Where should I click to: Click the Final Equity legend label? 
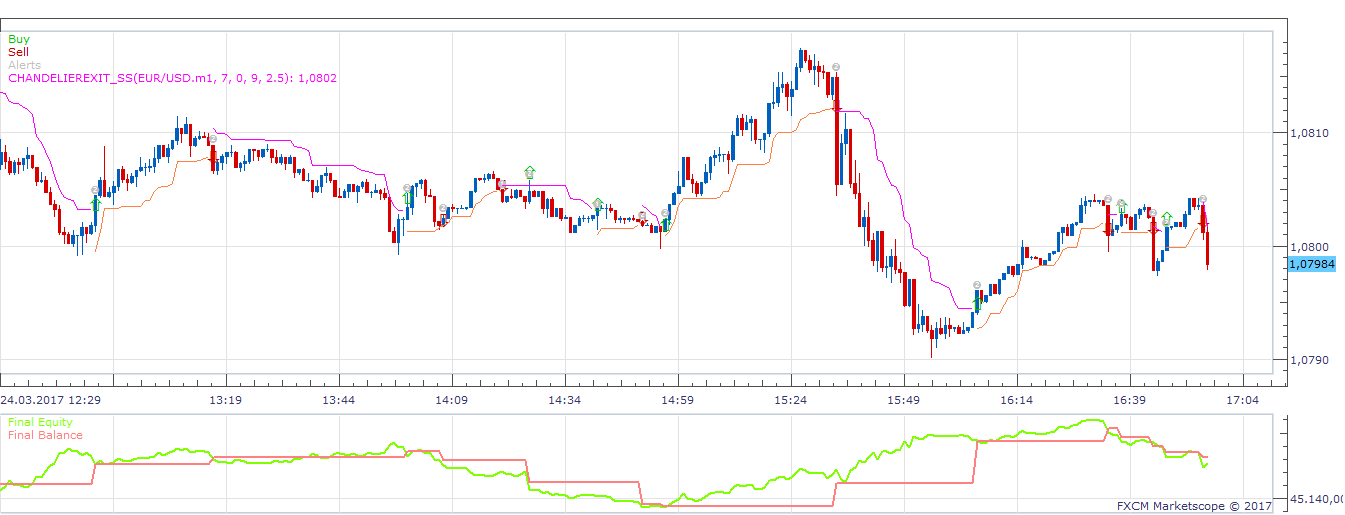tap(40, 422)
